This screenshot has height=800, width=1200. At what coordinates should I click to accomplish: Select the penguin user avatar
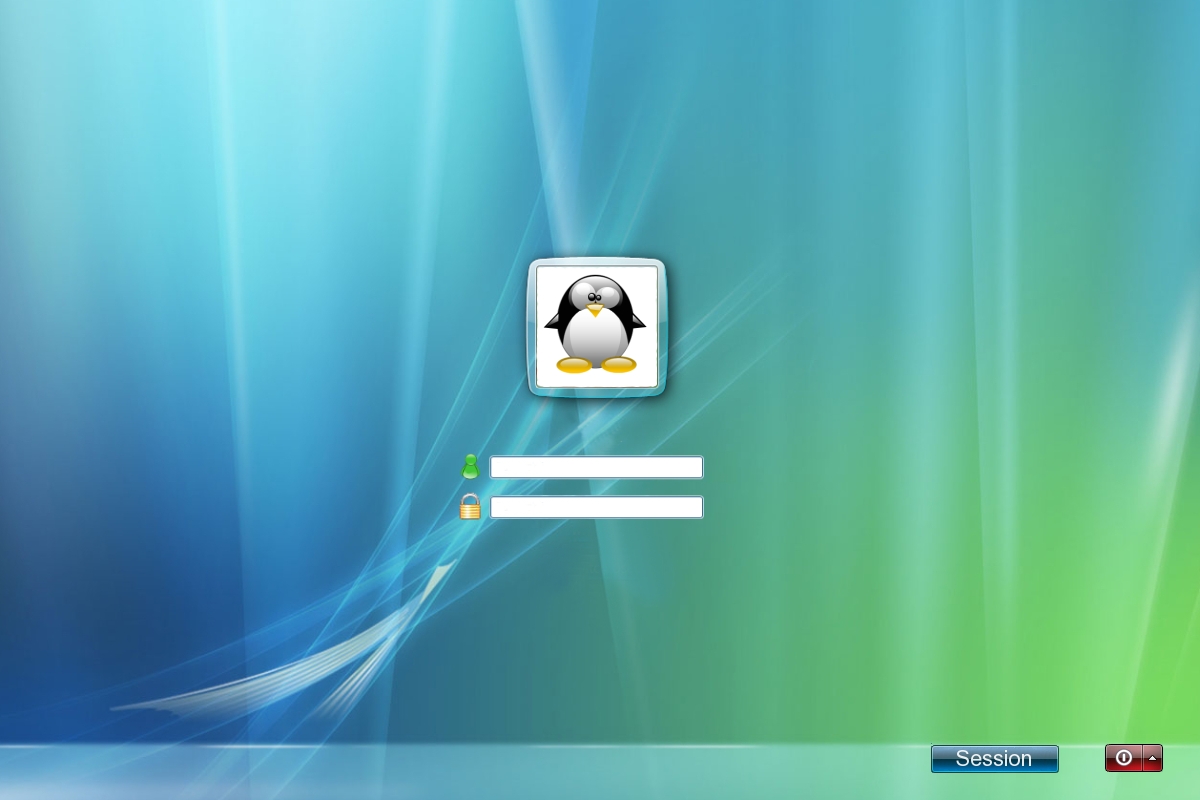pos(597,327)
